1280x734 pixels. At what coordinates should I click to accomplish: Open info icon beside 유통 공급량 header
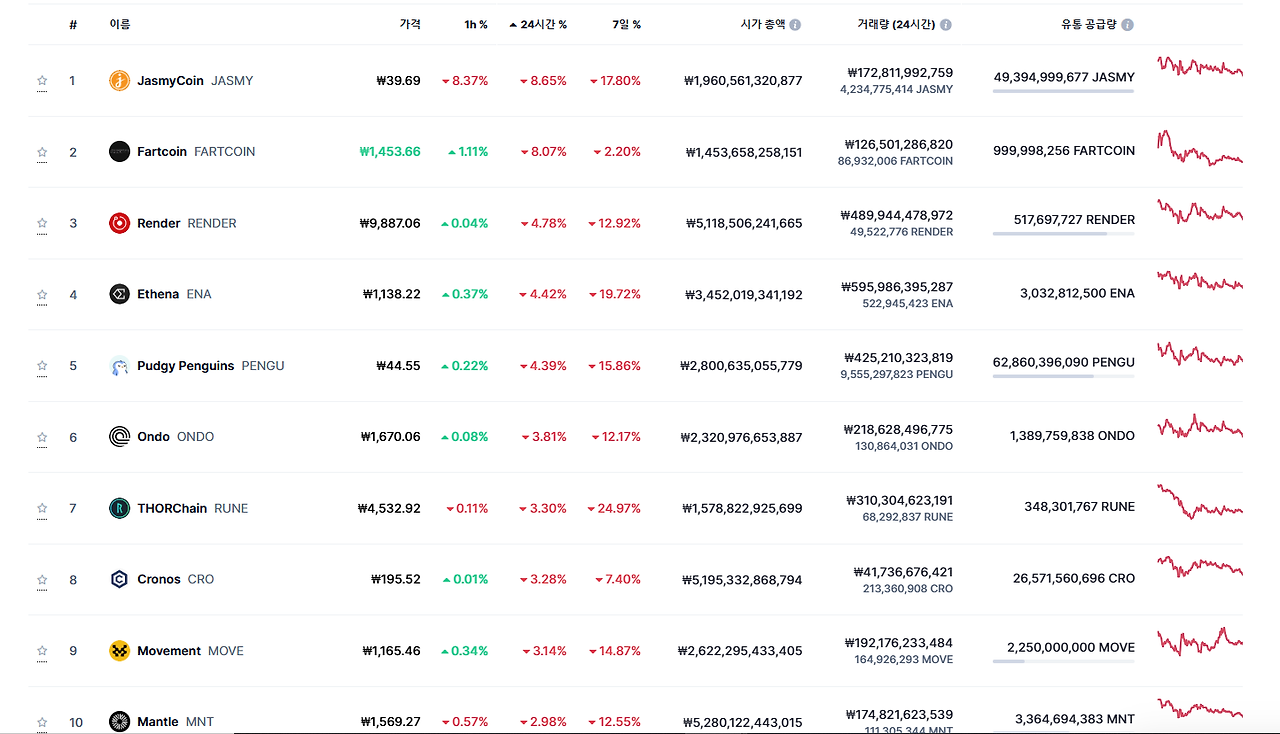point(1128,24)
